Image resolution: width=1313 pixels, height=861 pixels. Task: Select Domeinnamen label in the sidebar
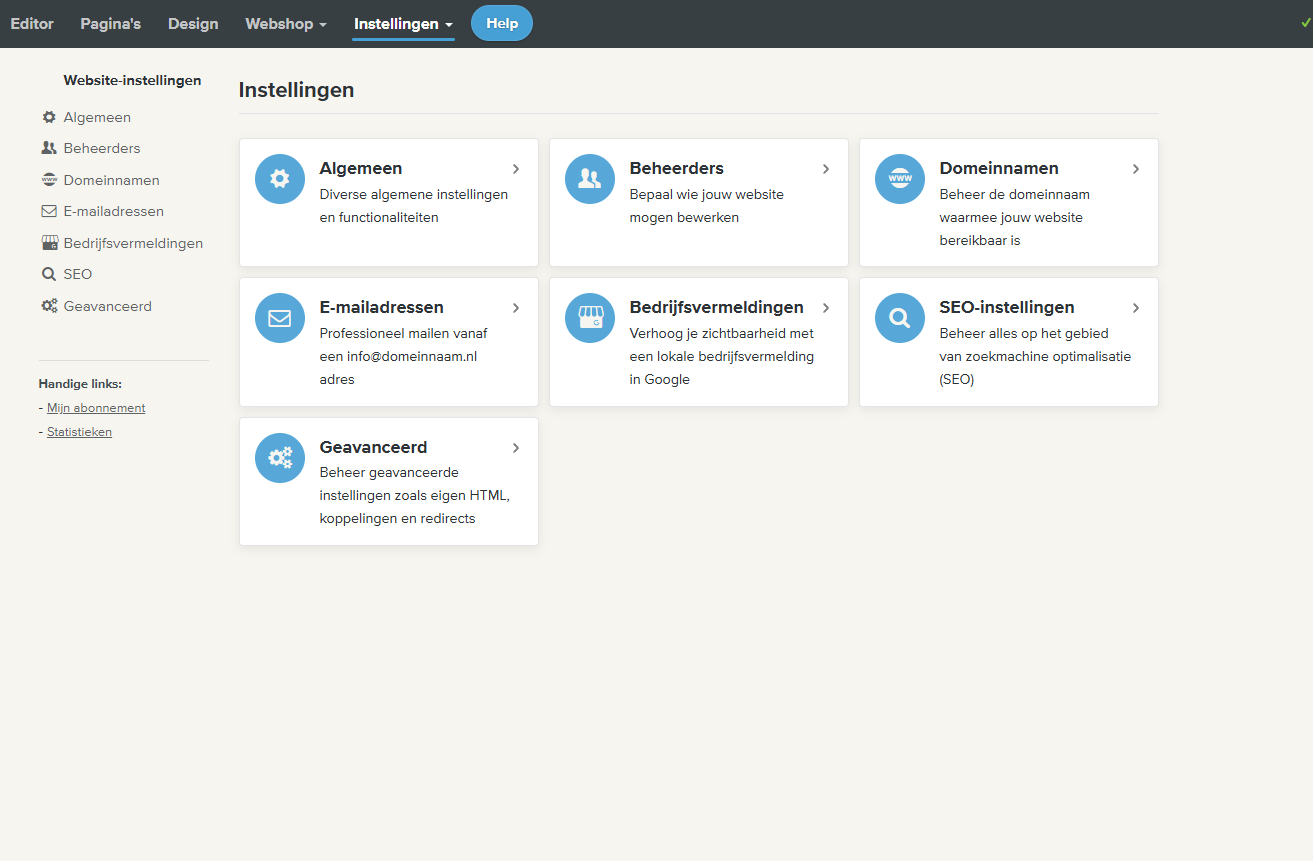[111, 180]
